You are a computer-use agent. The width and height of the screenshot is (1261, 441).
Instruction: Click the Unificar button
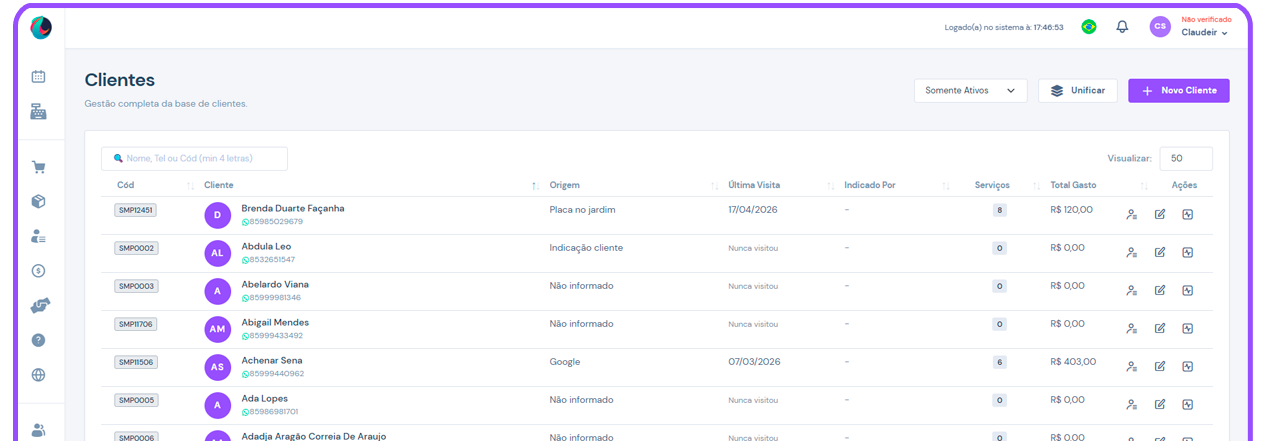1078,90
